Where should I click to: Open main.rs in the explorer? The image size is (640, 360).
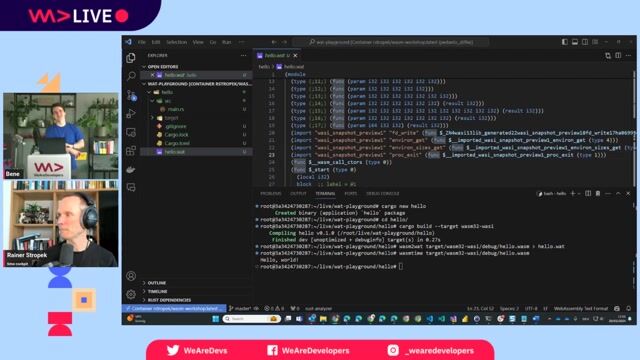coord(176,109)
